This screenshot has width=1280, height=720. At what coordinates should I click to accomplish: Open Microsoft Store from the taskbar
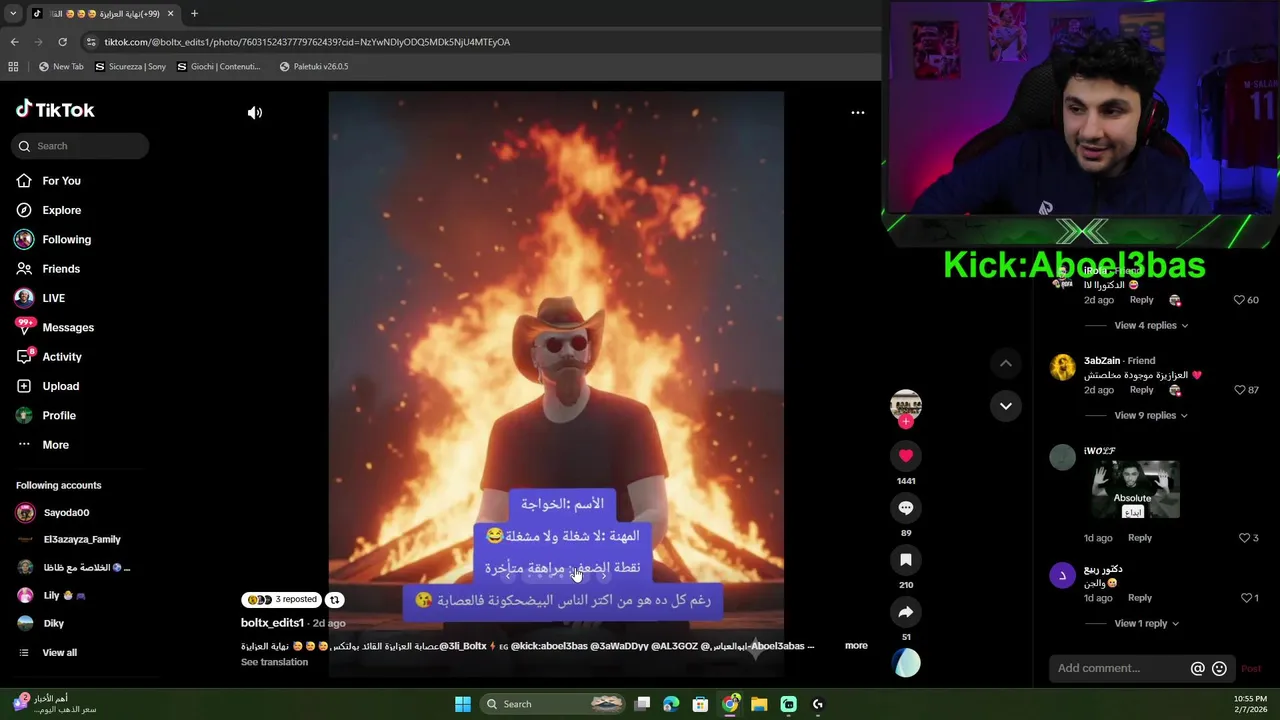point(701,704)
